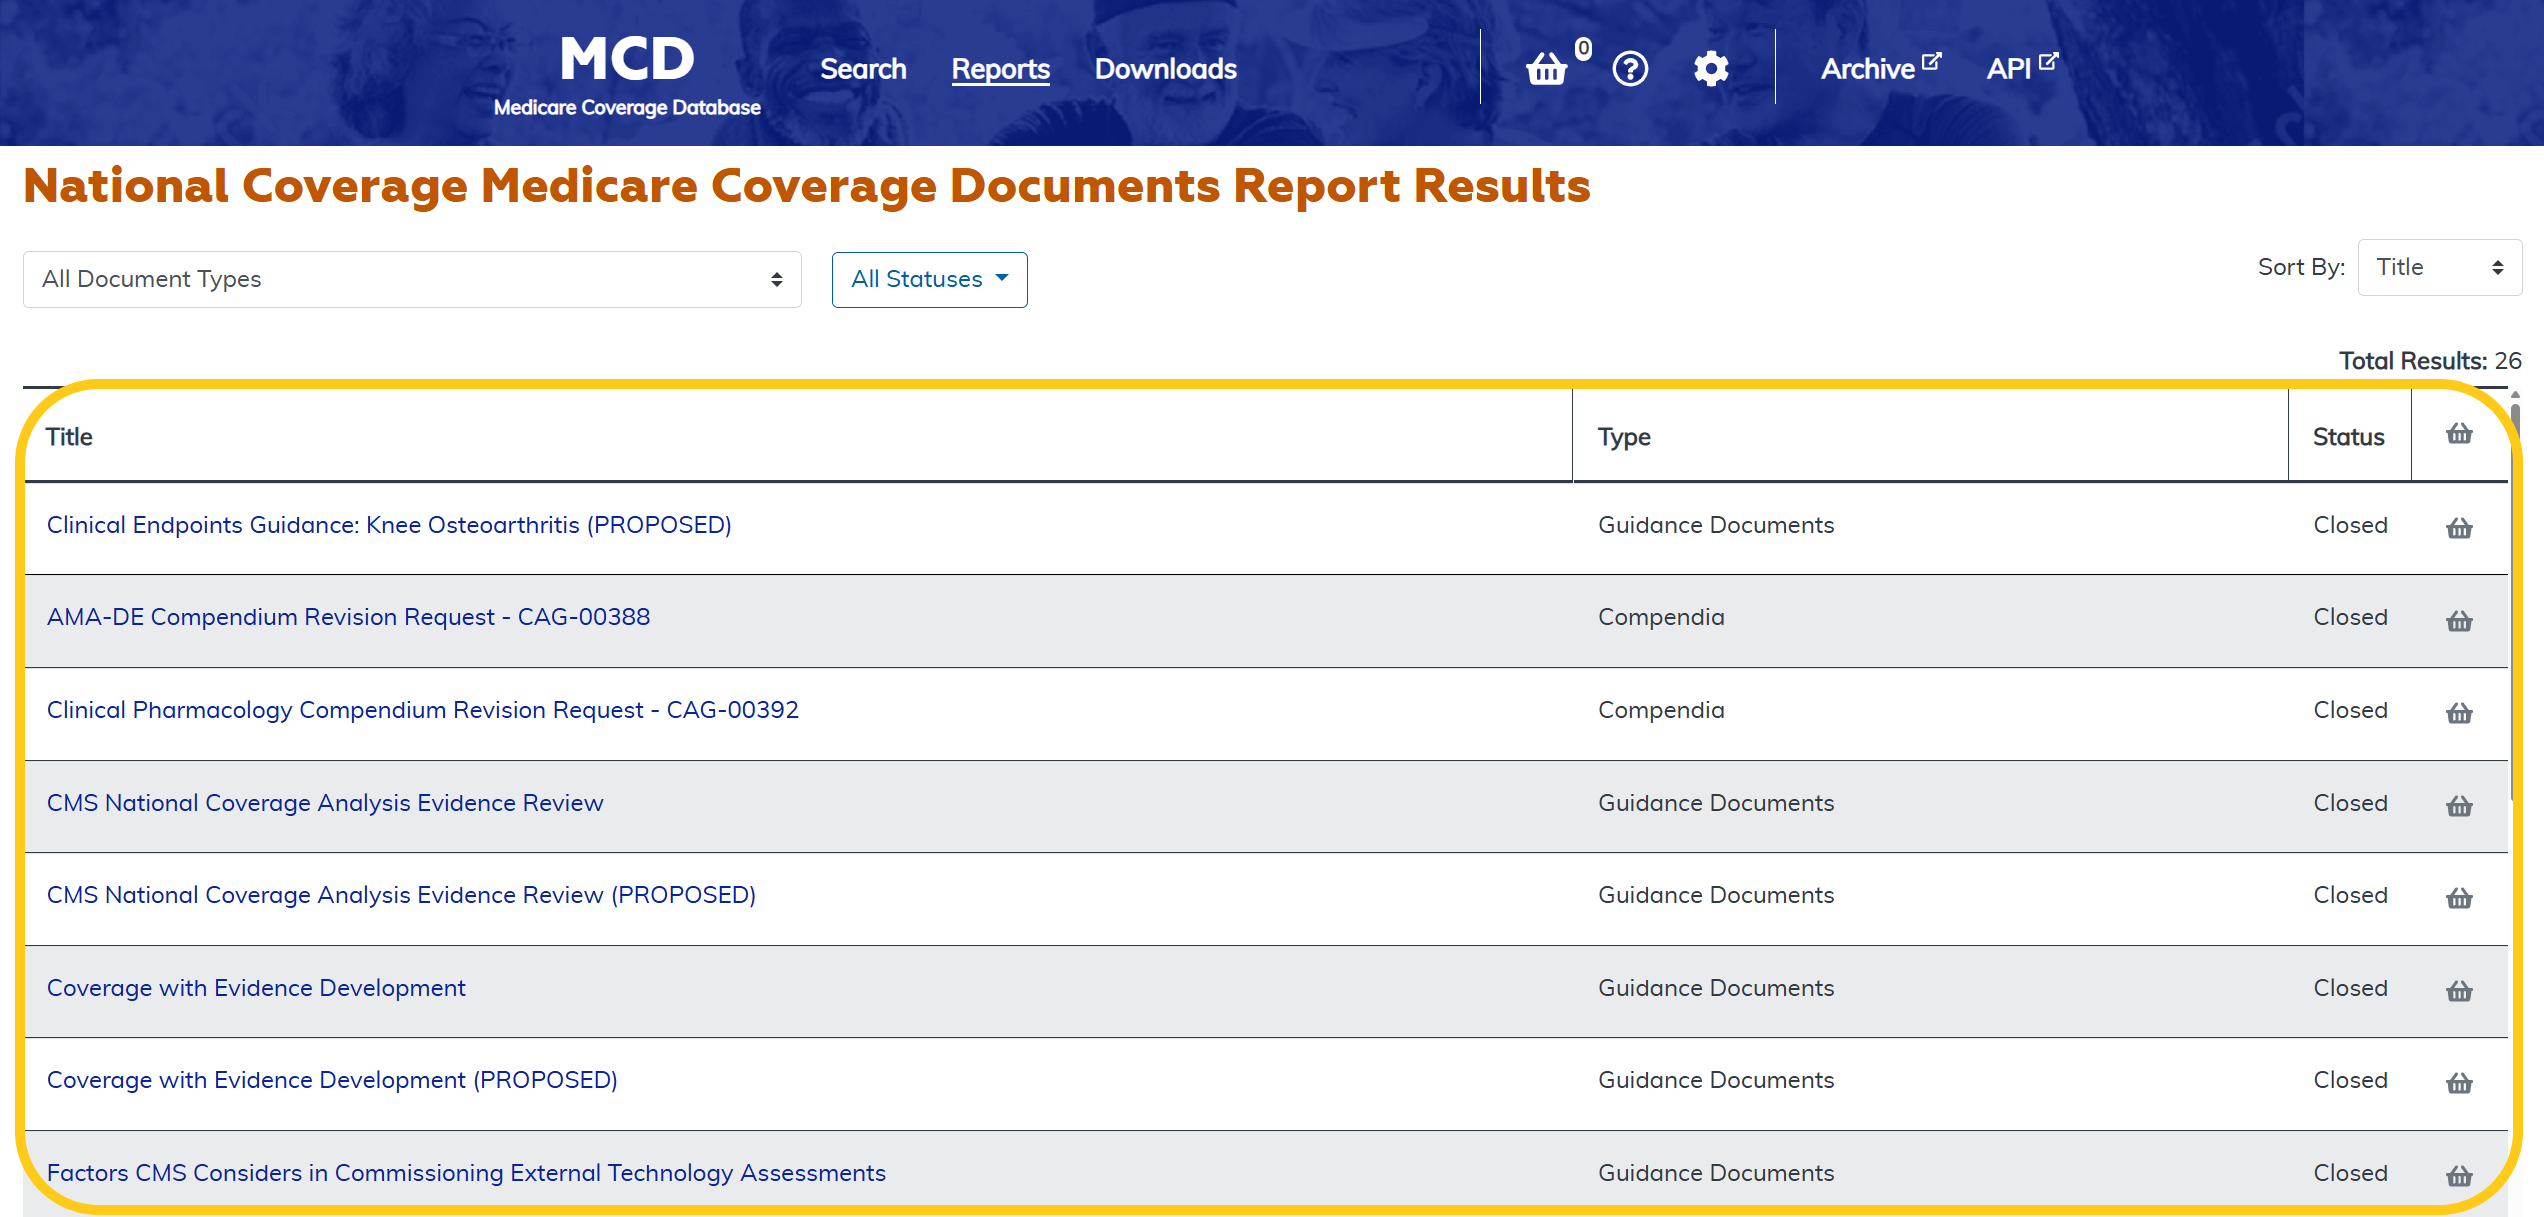
Task: Open CMS National Coverage Analysis Evidence Review link
Action: click(x=325, y=803)
